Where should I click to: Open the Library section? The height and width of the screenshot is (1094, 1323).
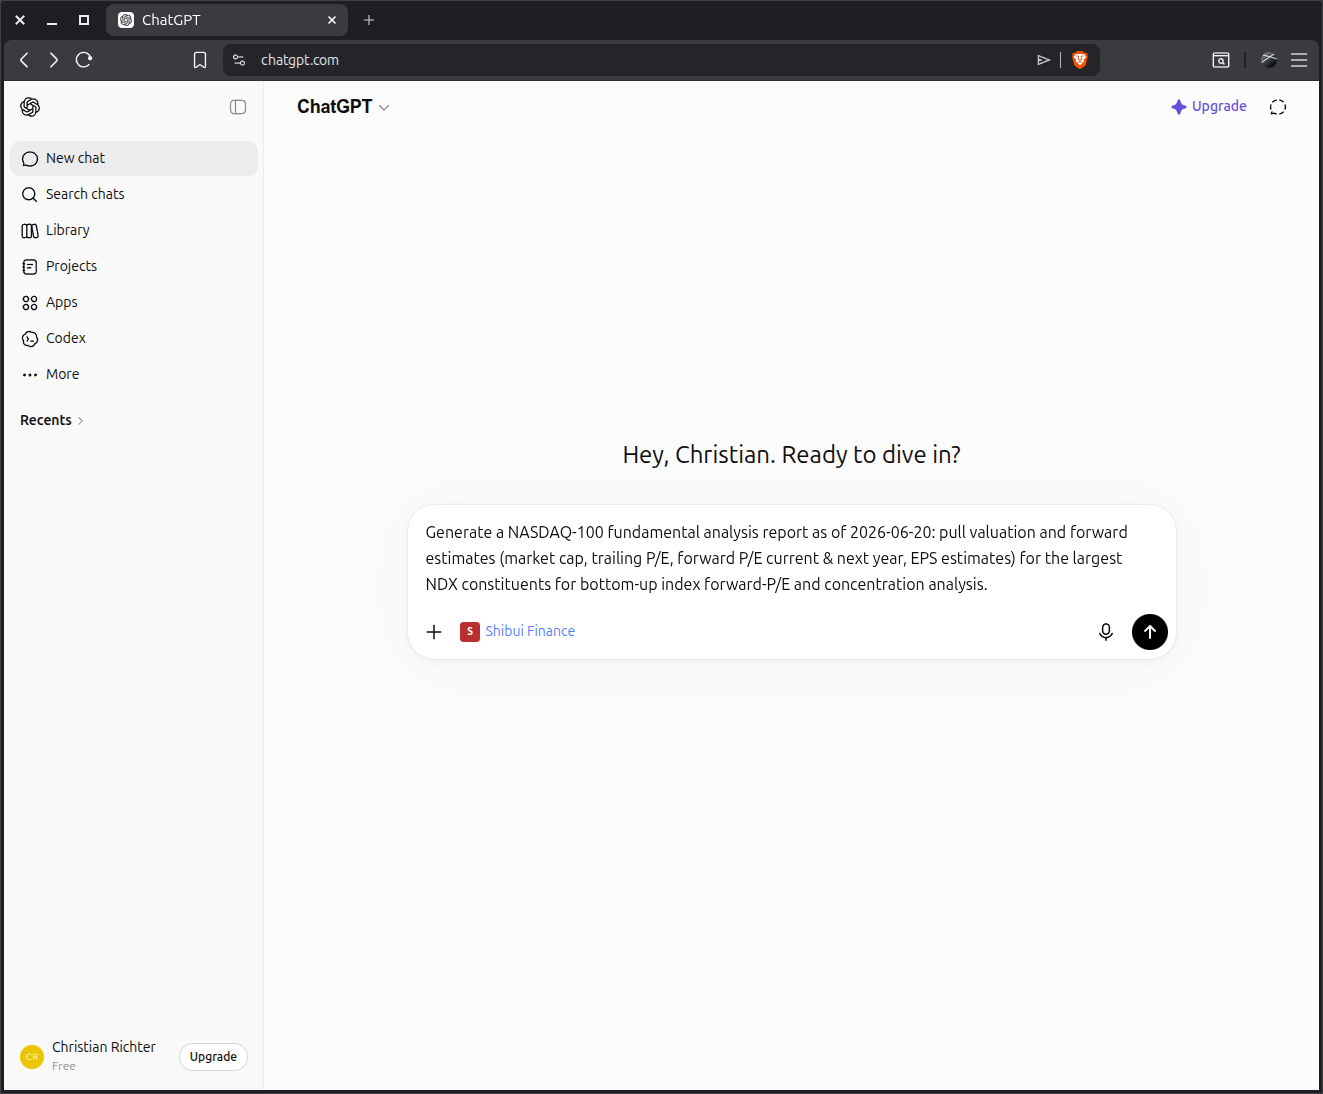pyautogui.click(x=134, y=230)
